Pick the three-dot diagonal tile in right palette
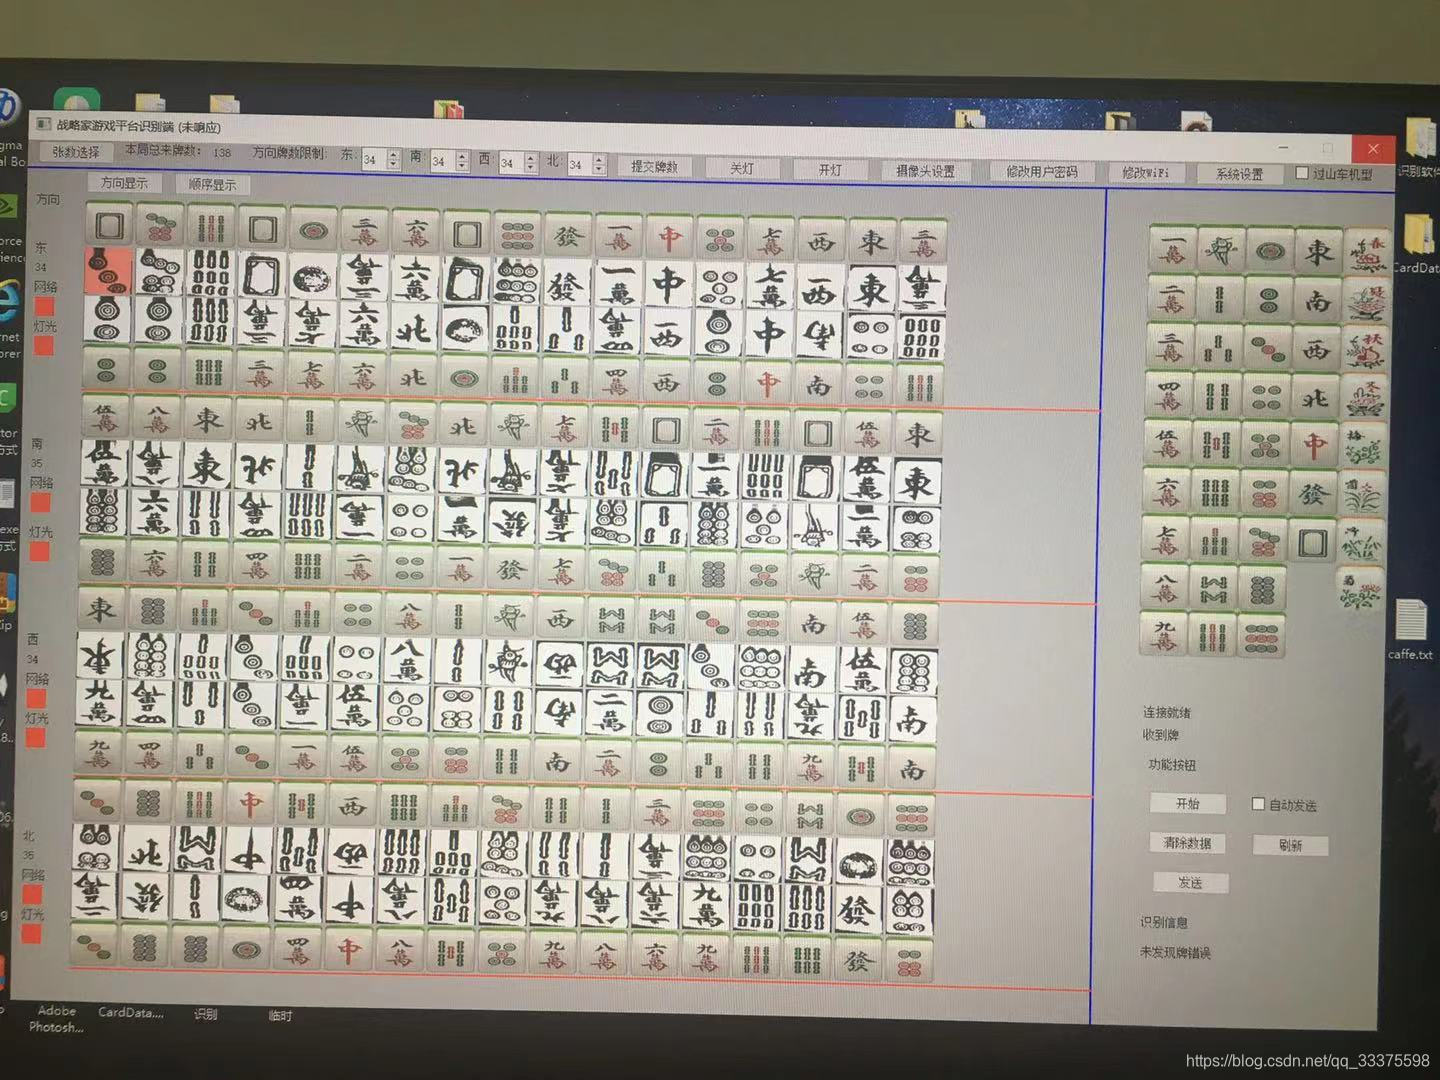The image size is (1440, 1080). pos(1268,348)
